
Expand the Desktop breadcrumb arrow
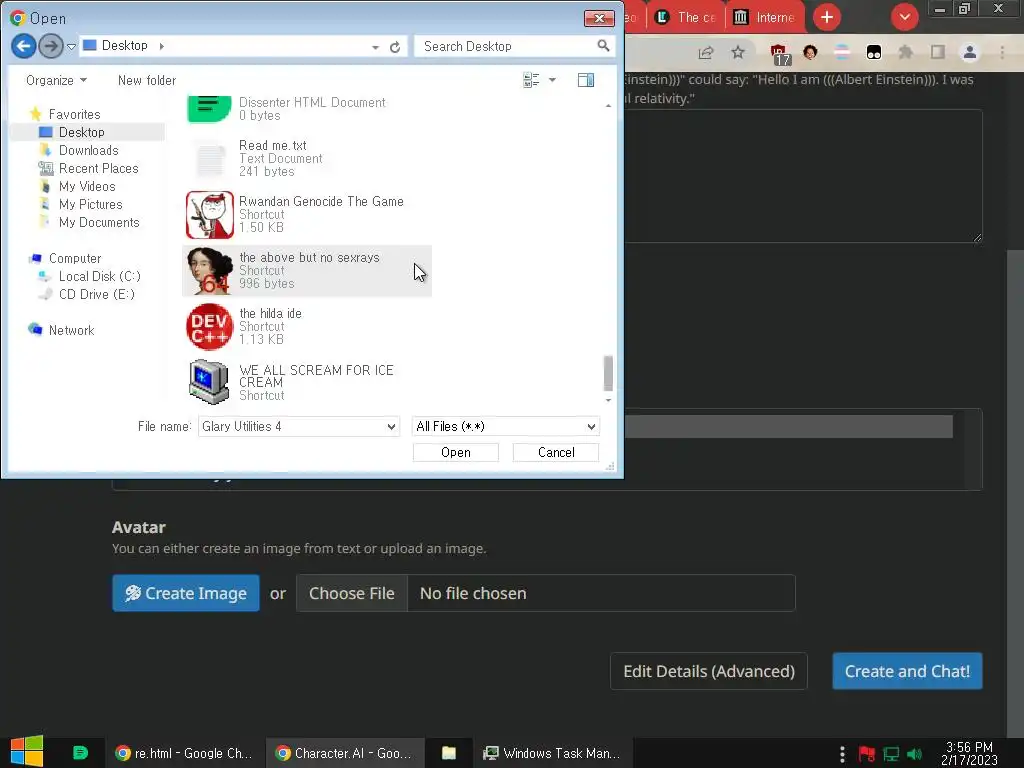click(x=161, y=46)
